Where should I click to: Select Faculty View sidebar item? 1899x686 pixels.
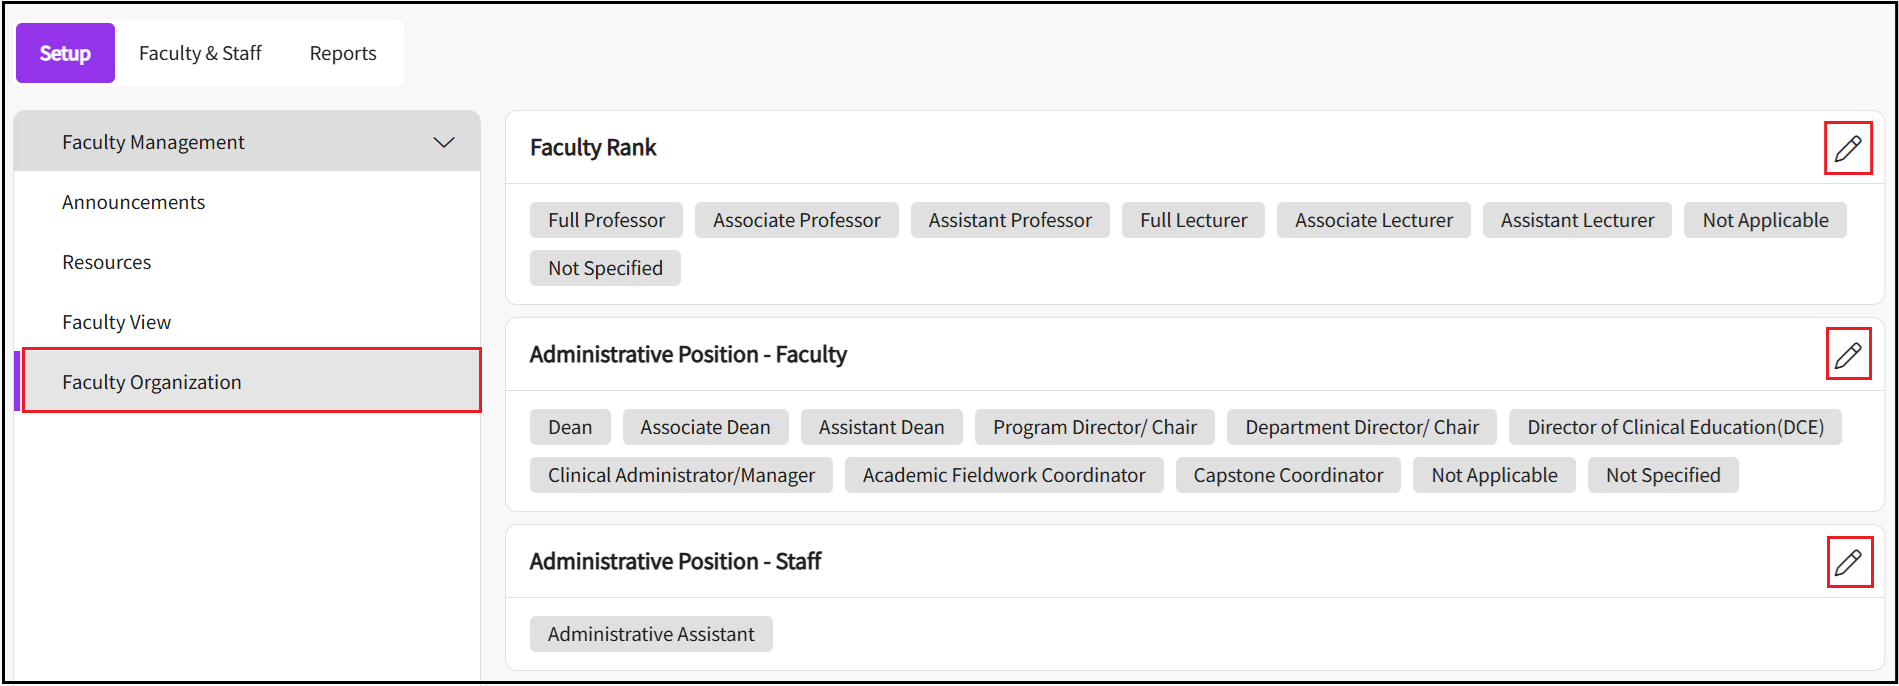click(x=116, y=322)
